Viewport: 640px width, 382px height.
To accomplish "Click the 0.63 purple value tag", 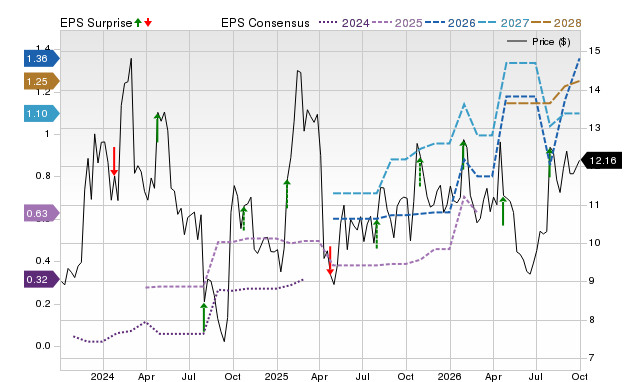I will click(42, 213).
